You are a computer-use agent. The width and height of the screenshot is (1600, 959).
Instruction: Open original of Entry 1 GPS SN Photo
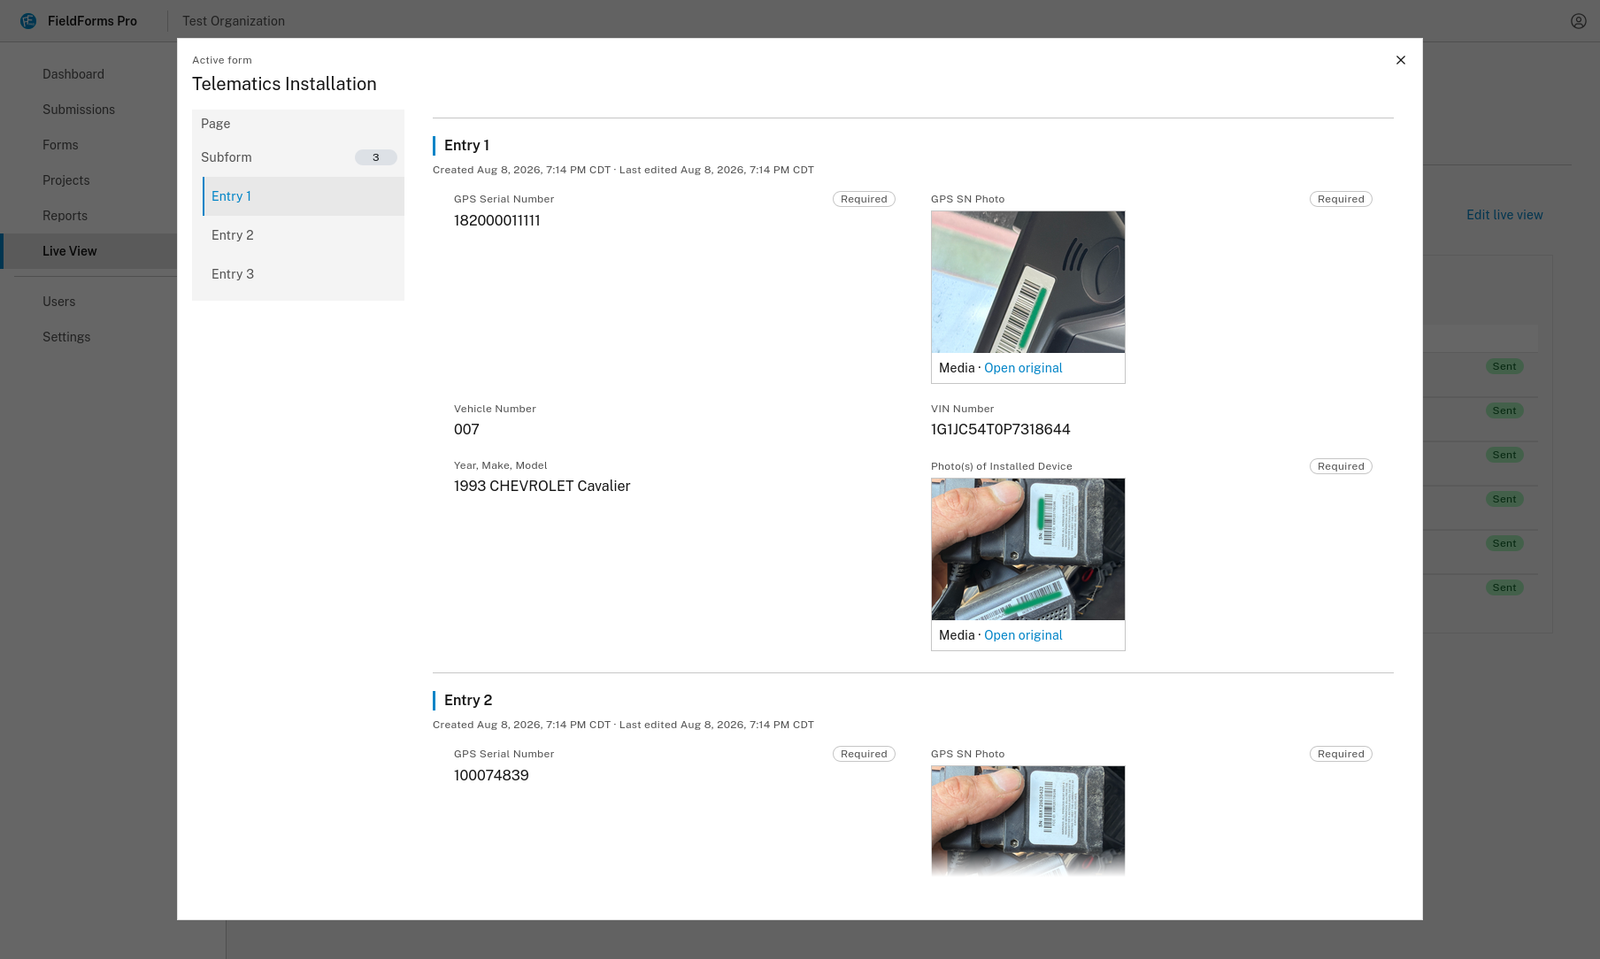coord(1023,368)
